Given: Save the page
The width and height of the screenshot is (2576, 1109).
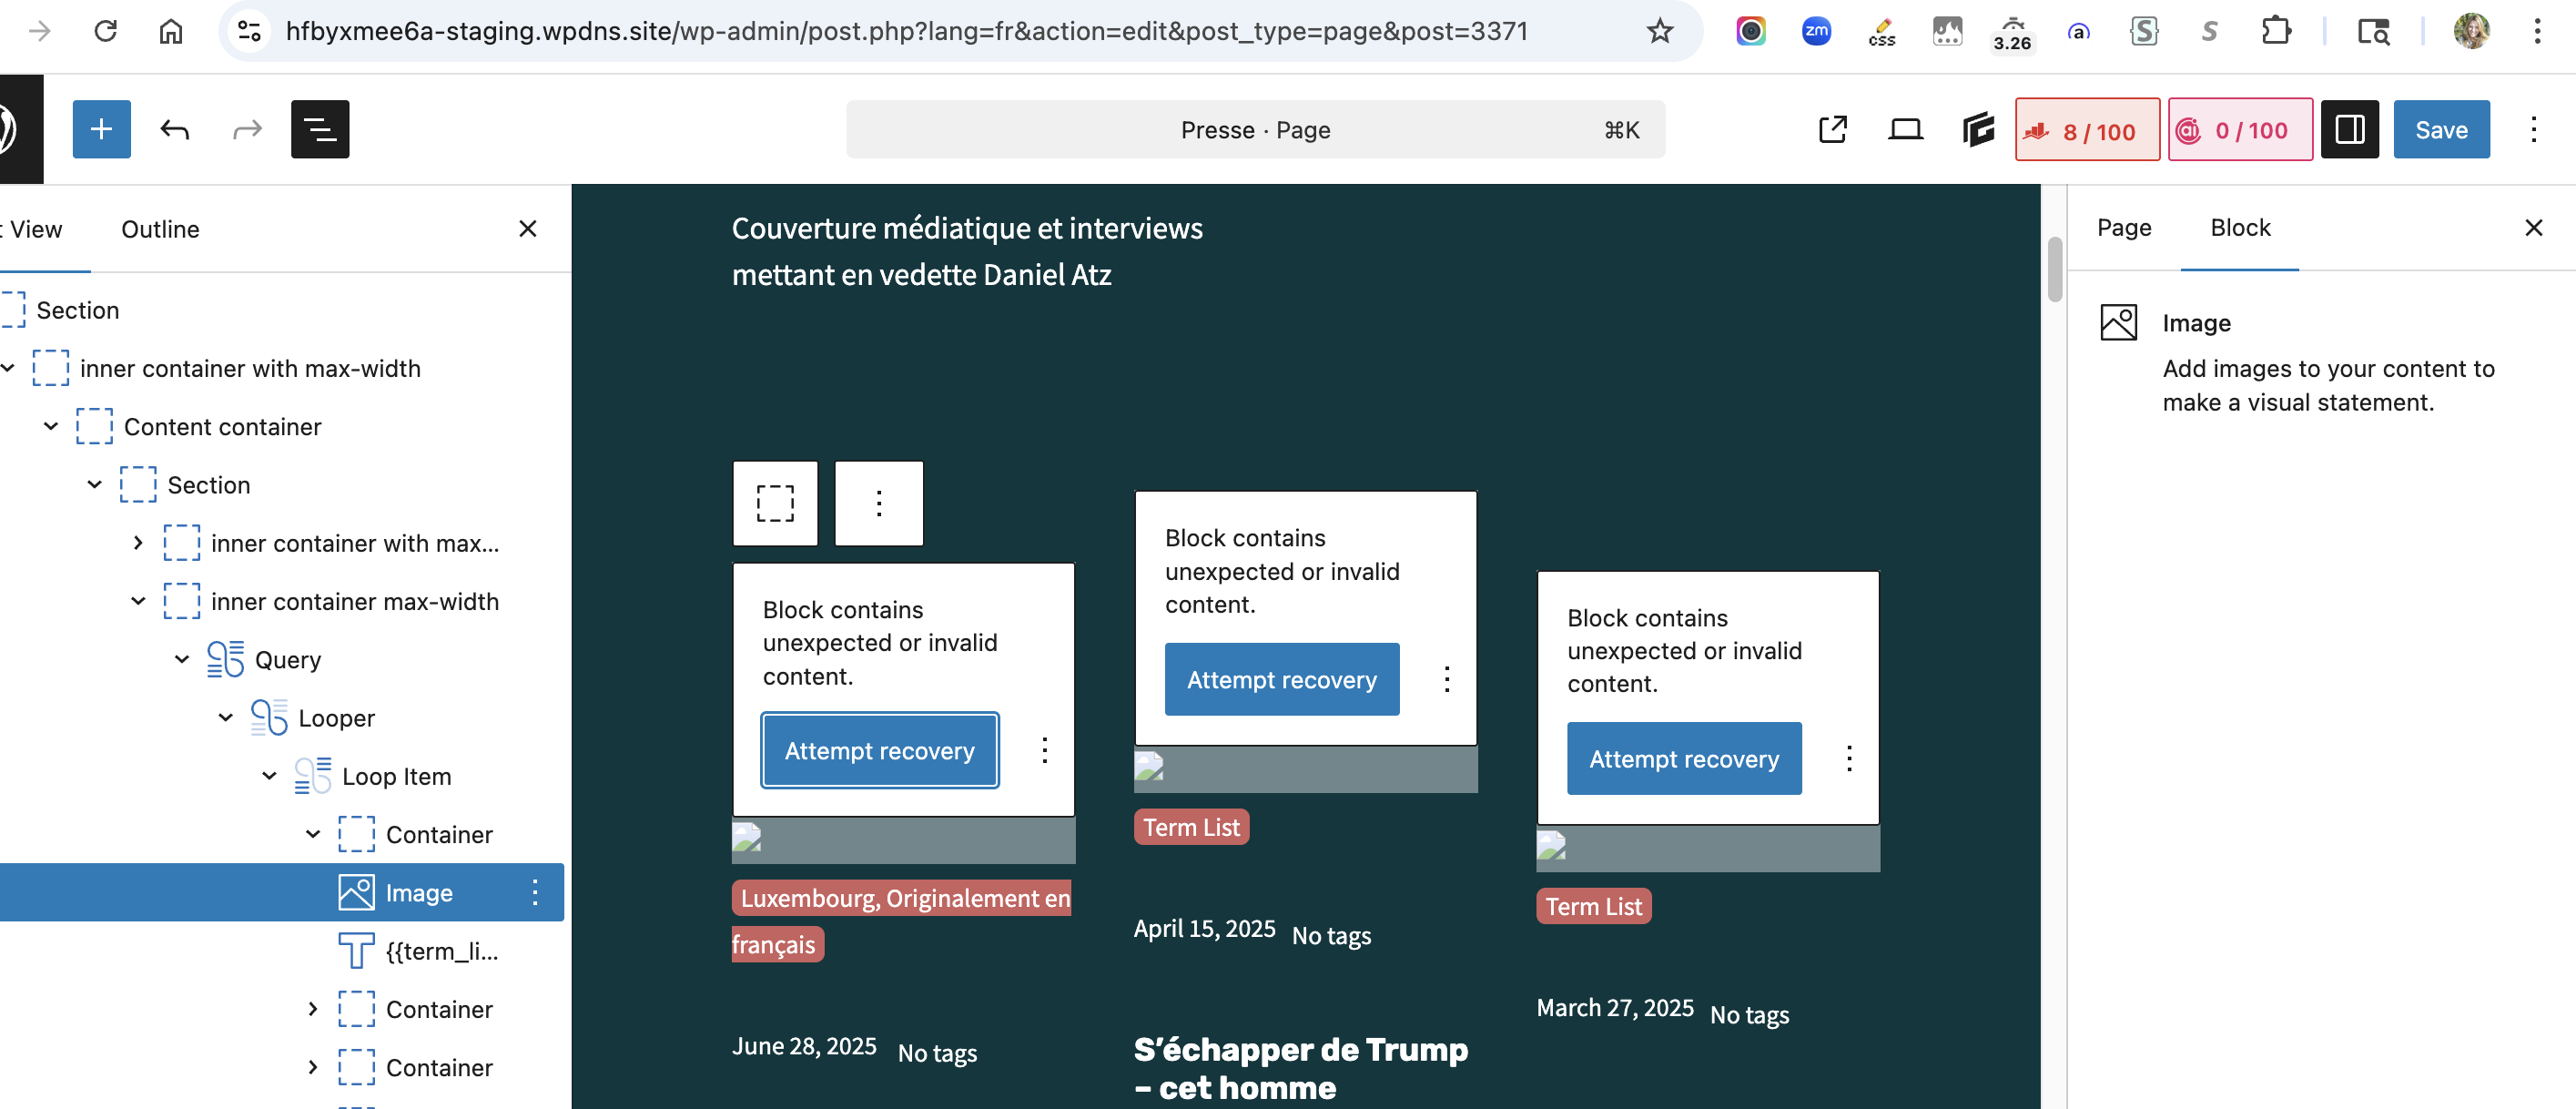Looking at the screenshot, I should [x=2441, y=129].
